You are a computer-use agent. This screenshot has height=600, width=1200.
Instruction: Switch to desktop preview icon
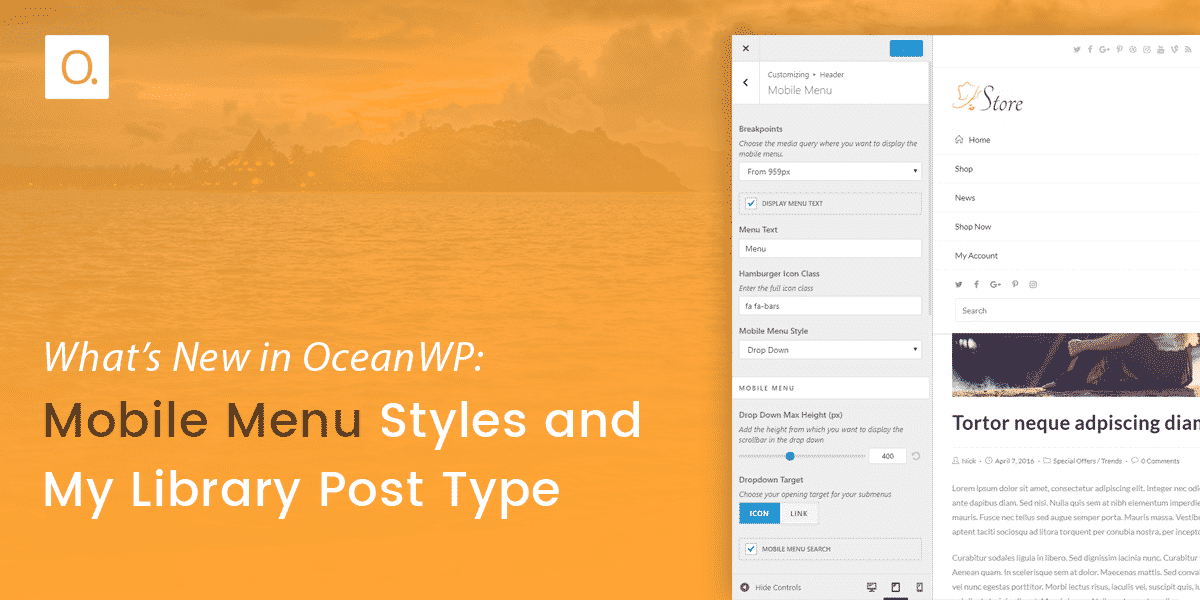tap(871, 587)
